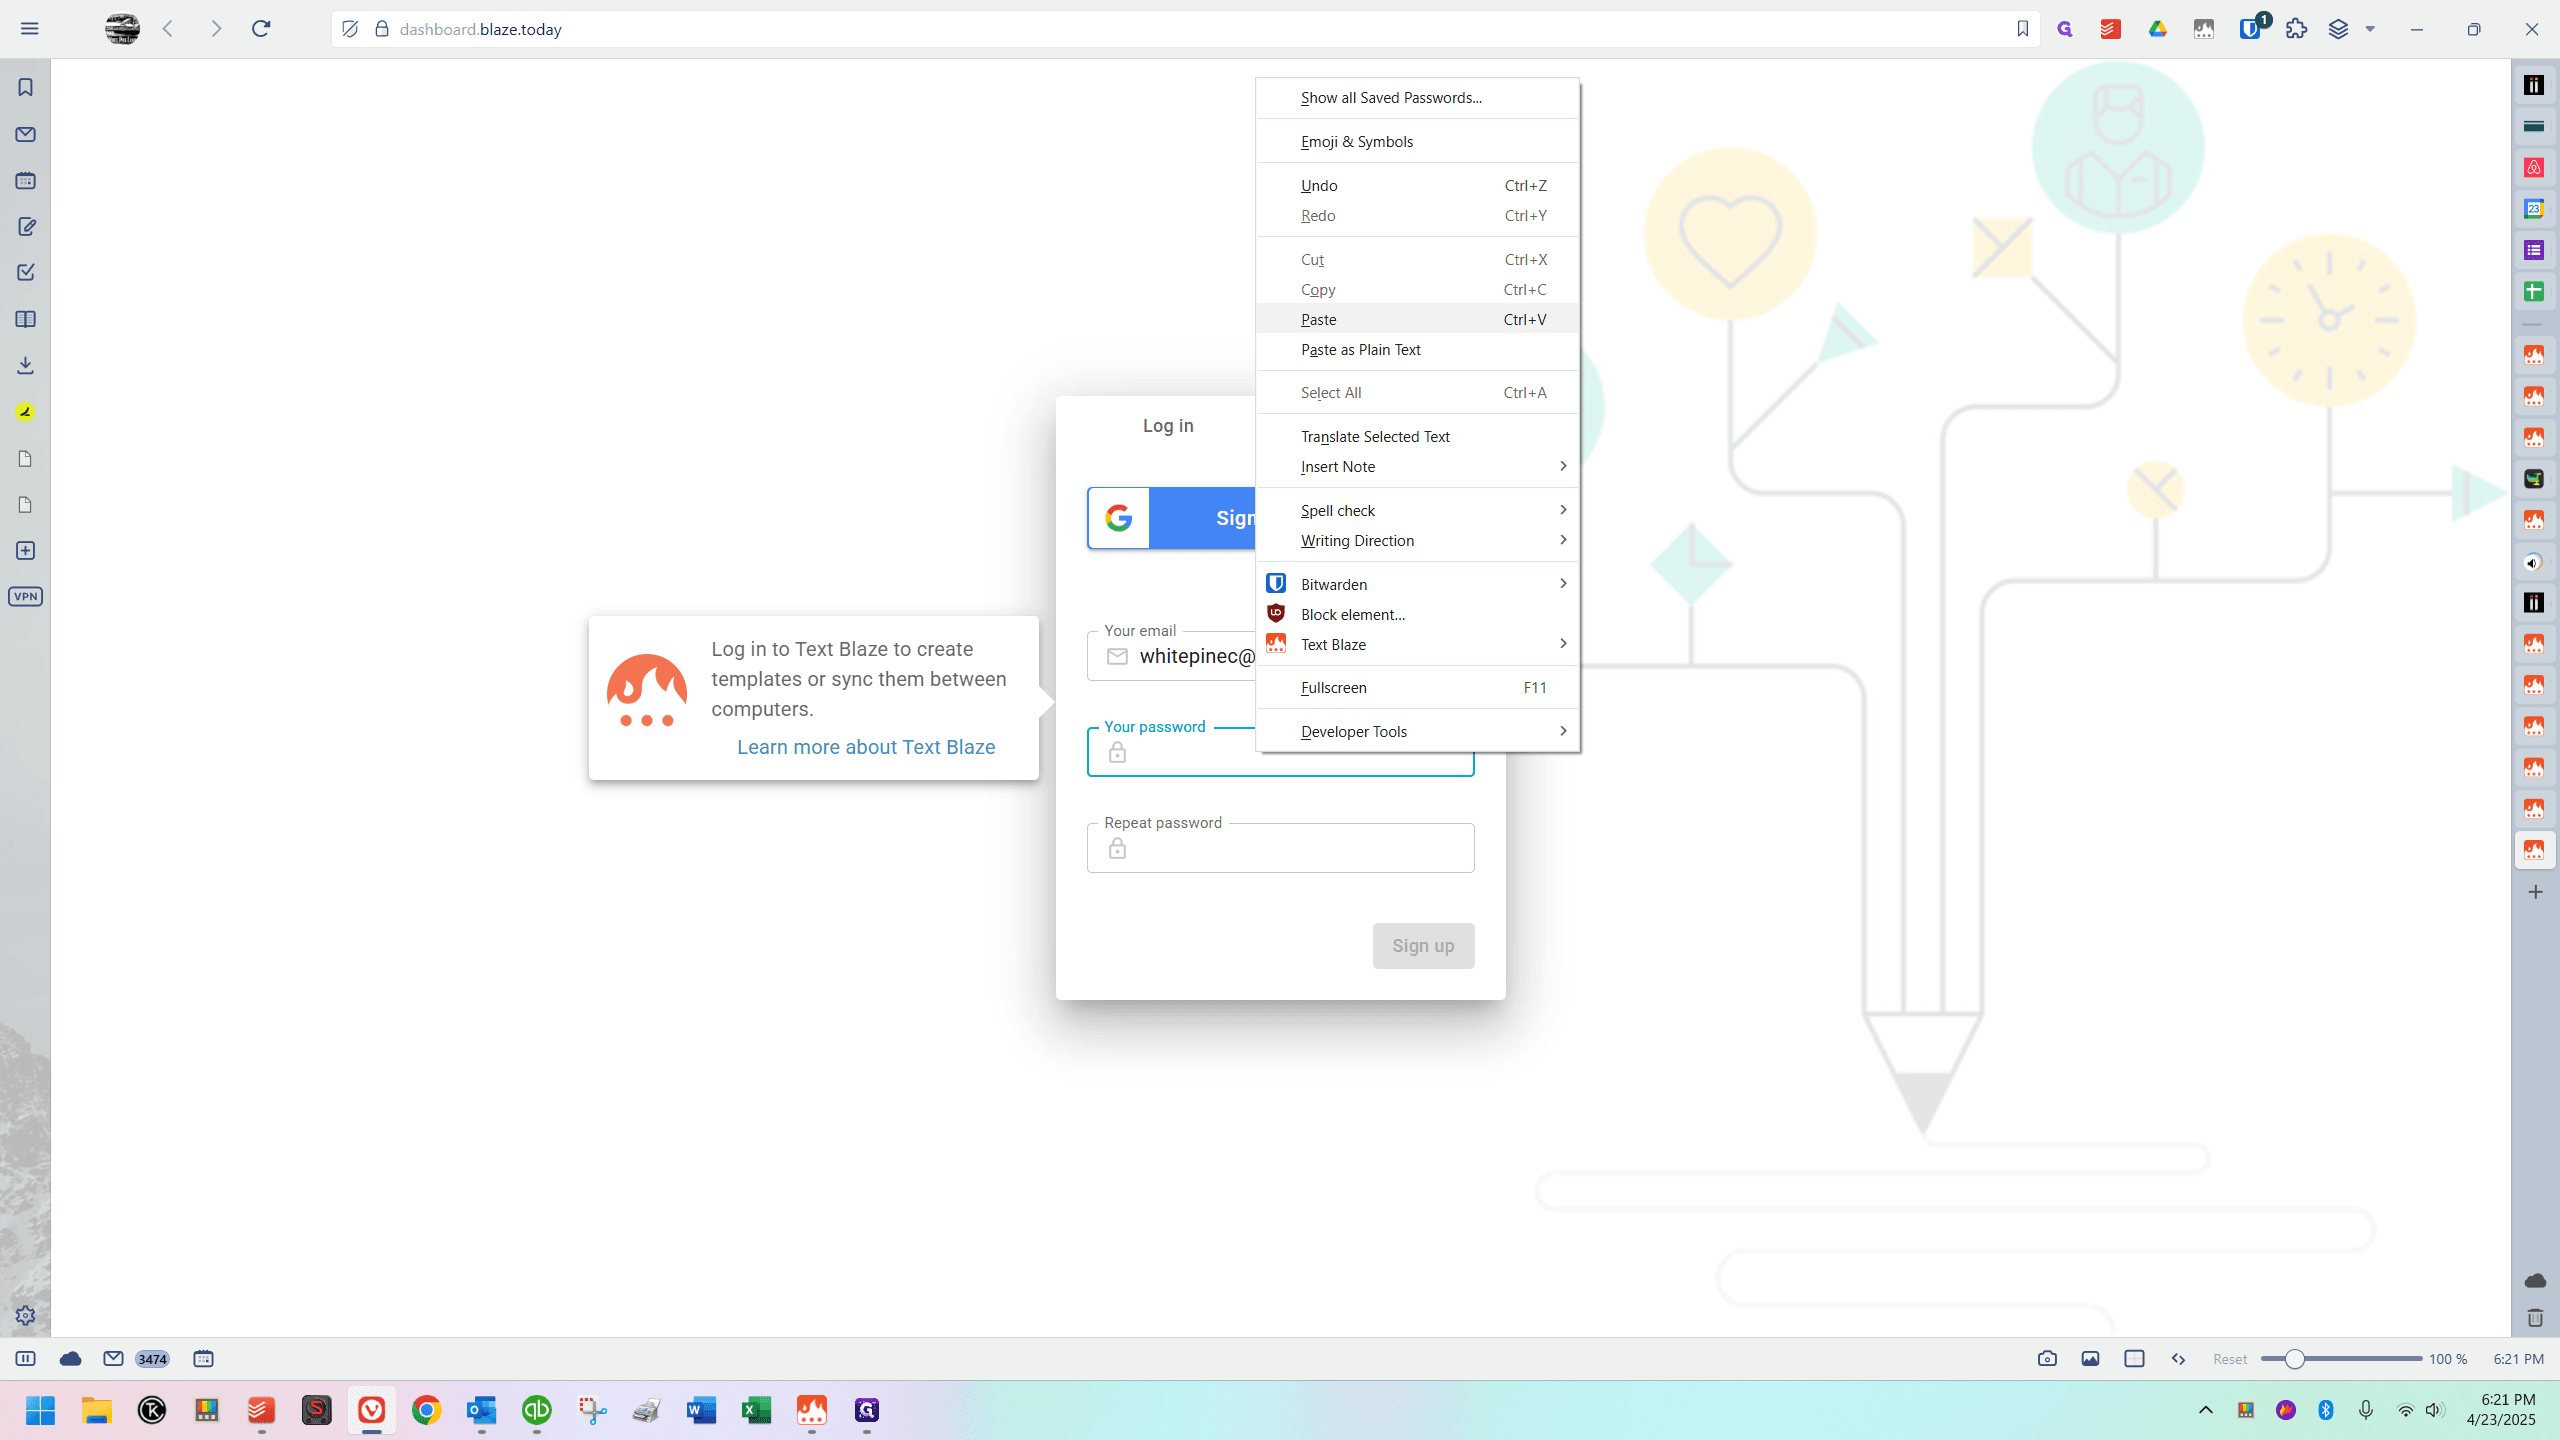Show hidden system tray icons
This screenshot has width=2560, height=1440.
(x=2205, y=1410)
